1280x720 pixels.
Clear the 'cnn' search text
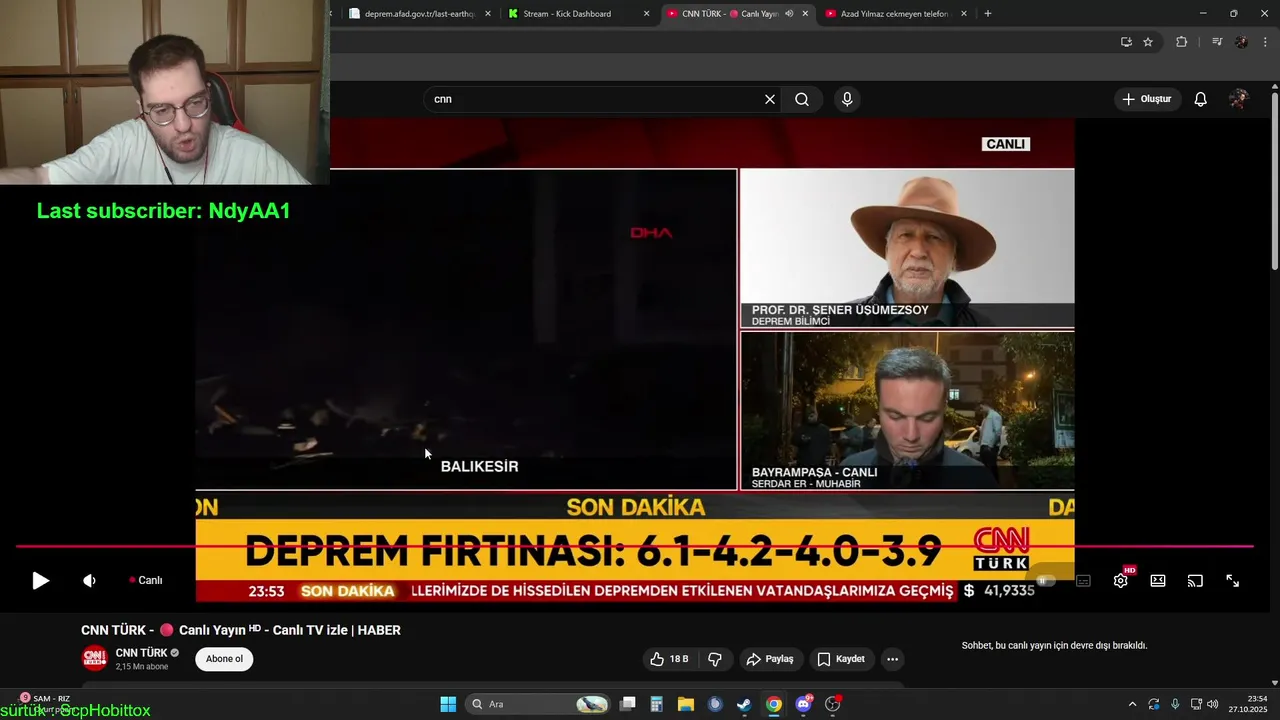(770, 99)
